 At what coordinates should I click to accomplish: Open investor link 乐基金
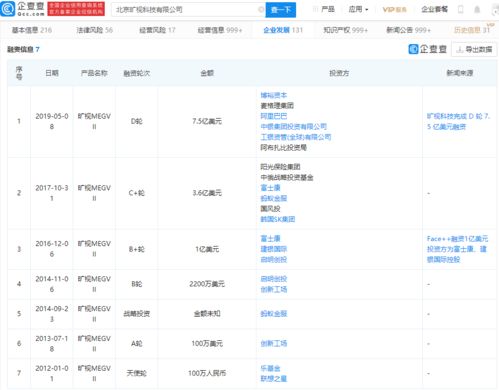(x=270, y=368)
